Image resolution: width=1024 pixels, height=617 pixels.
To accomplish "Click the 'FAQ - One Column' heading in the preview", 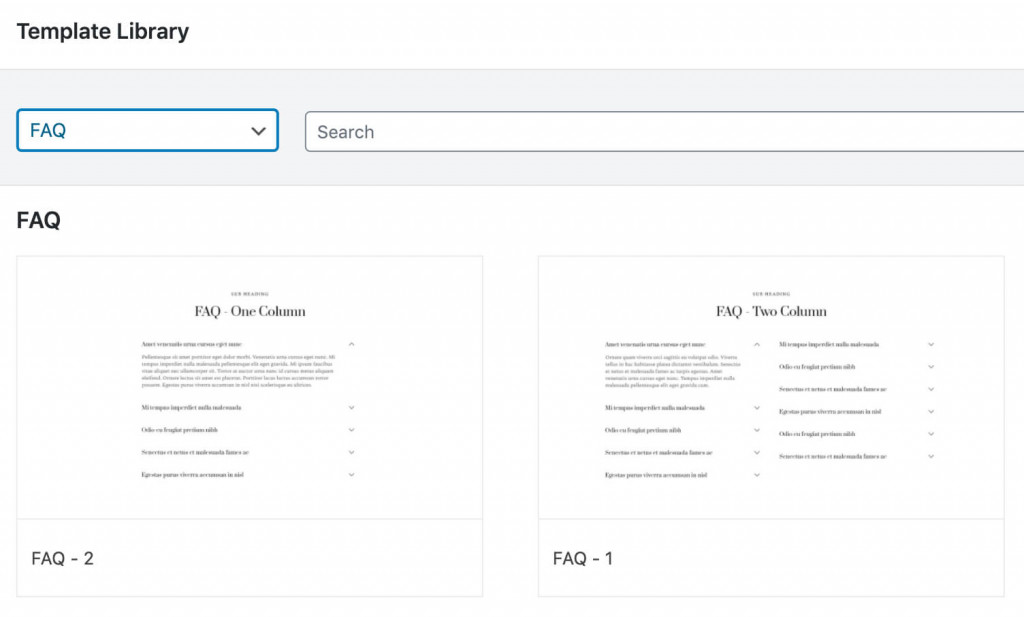I will (249, 311).
